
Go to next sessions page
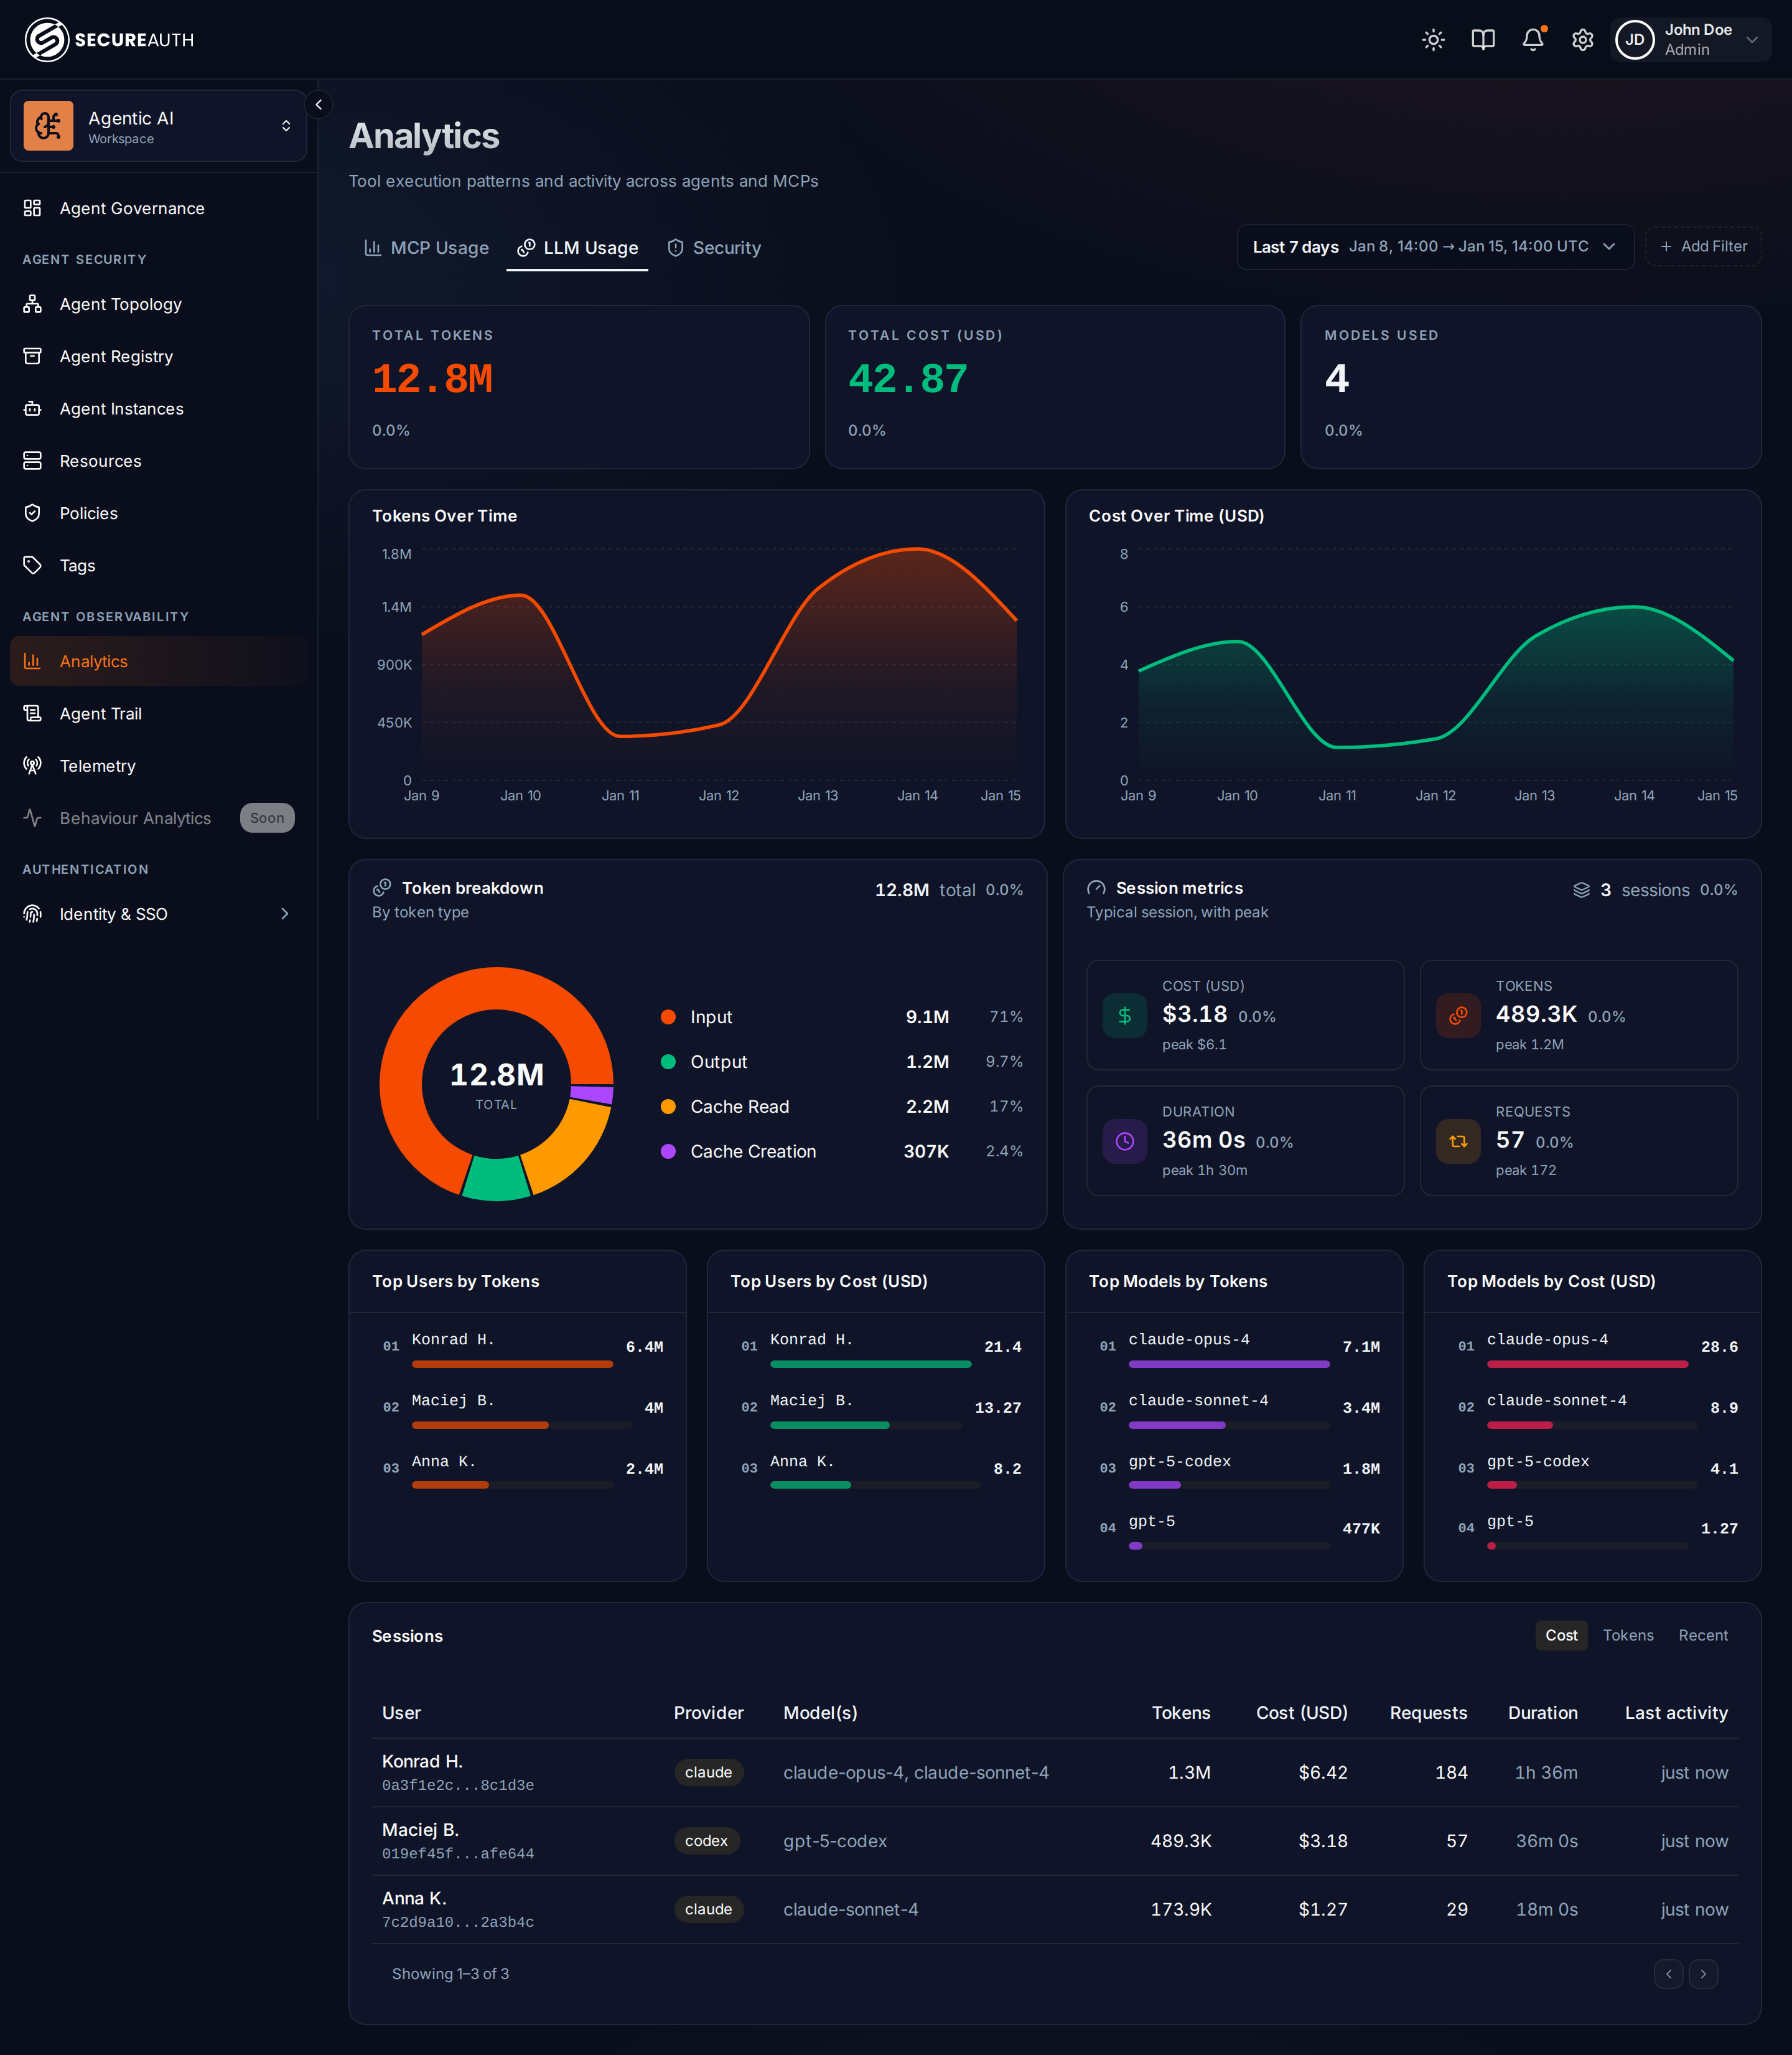pos(1703,1974)
